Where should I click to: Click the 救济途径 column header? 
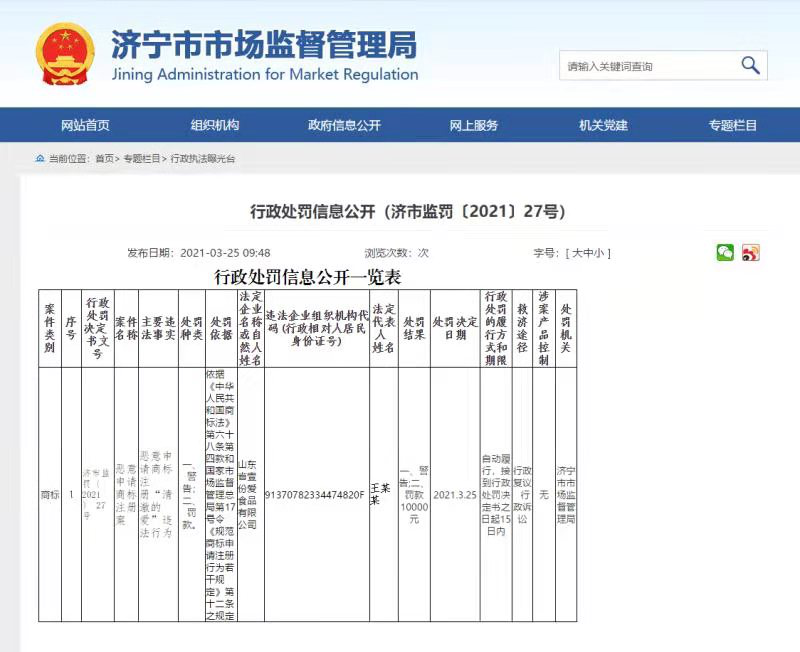522,328
